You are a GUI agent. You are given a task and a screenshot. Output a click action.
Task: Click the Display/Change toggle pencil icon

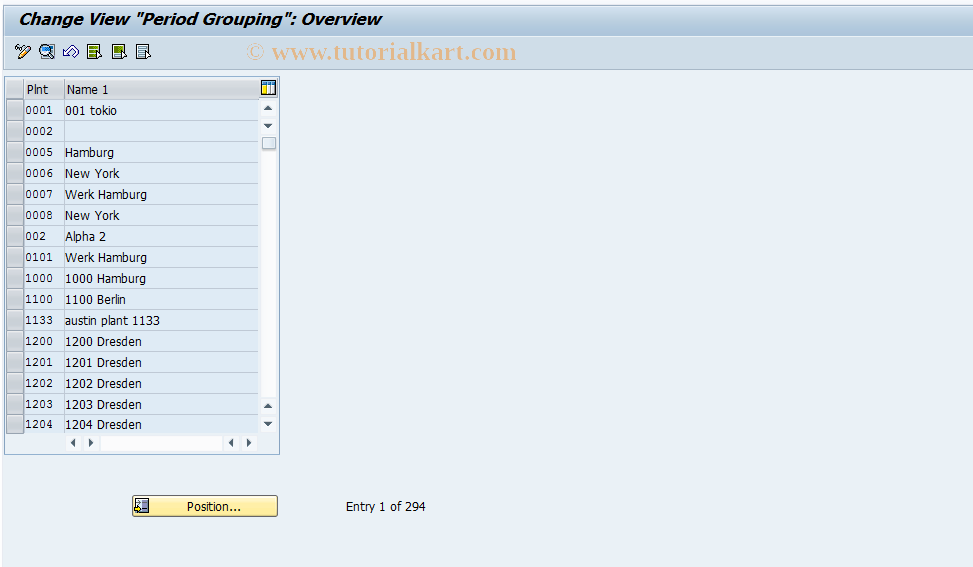click(23, 51)
